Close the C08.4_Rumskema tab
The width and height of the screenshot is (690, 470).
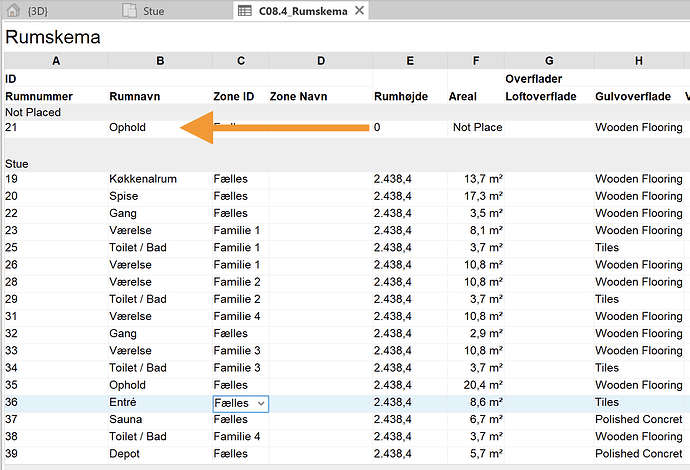tap(360, 10)
